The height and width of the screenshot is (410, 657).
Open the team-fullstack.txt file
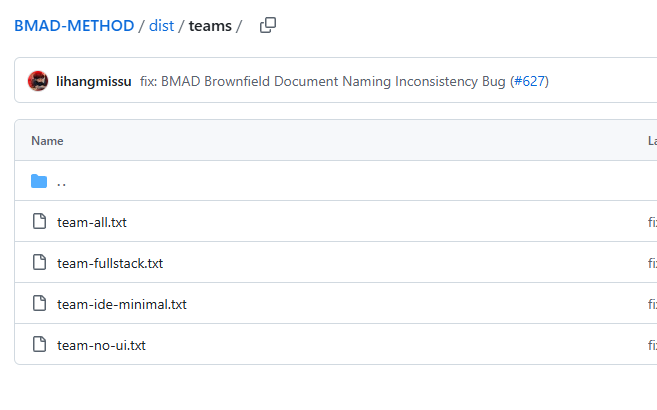(110, 263)
